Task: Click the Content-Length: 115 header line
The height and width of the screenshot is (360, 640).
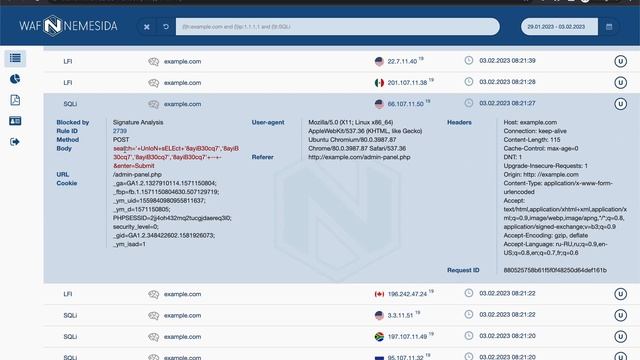Action: (532, 140)
